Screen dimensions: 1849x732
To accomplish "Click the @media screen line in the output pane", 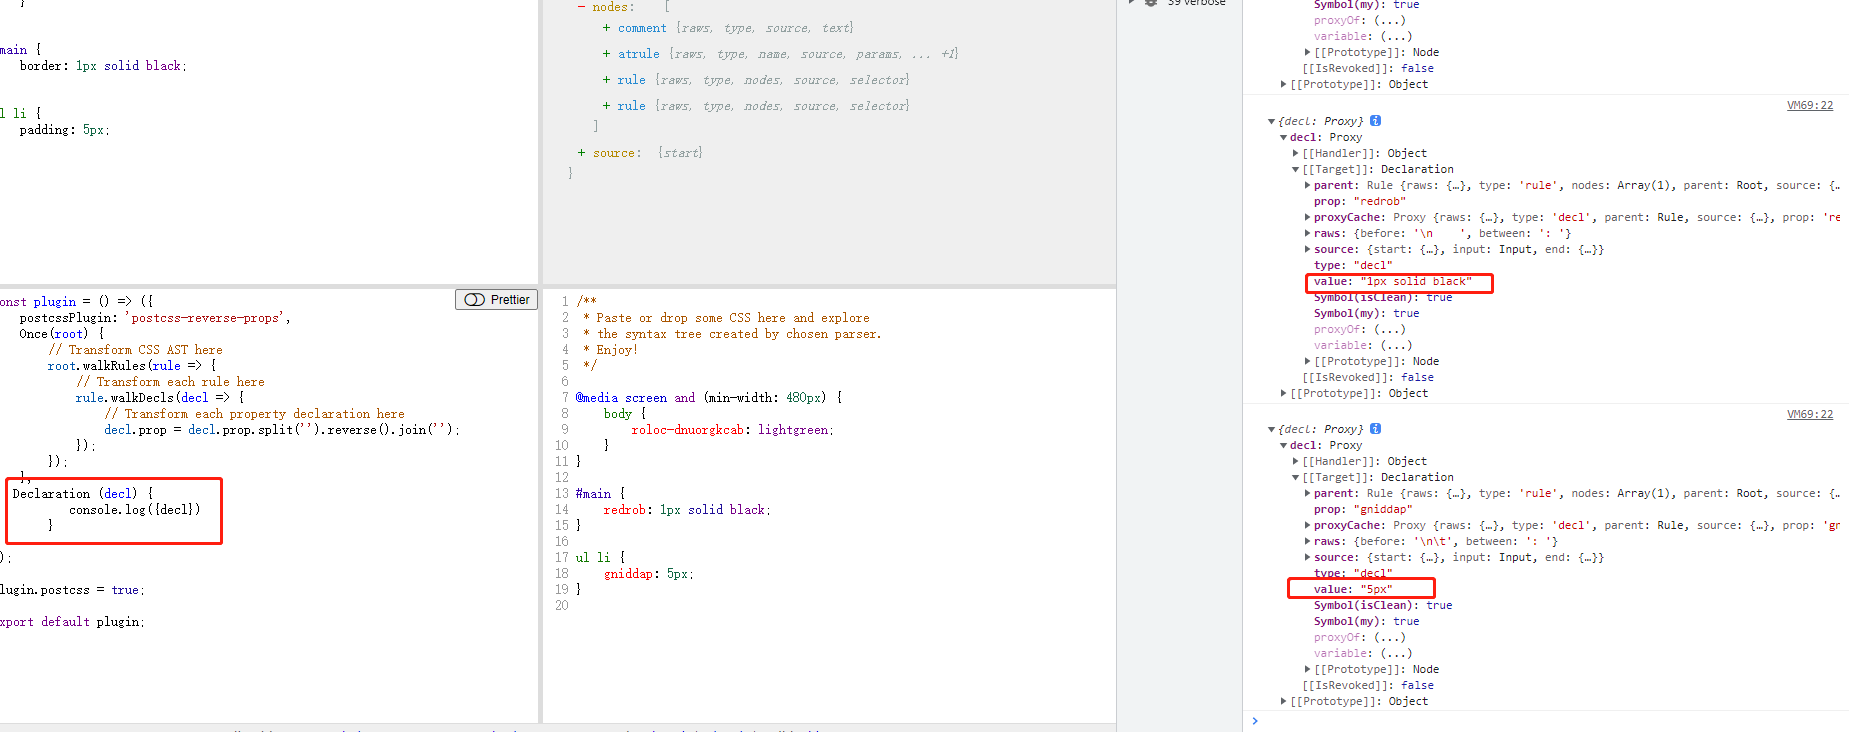I will (709, 397).
